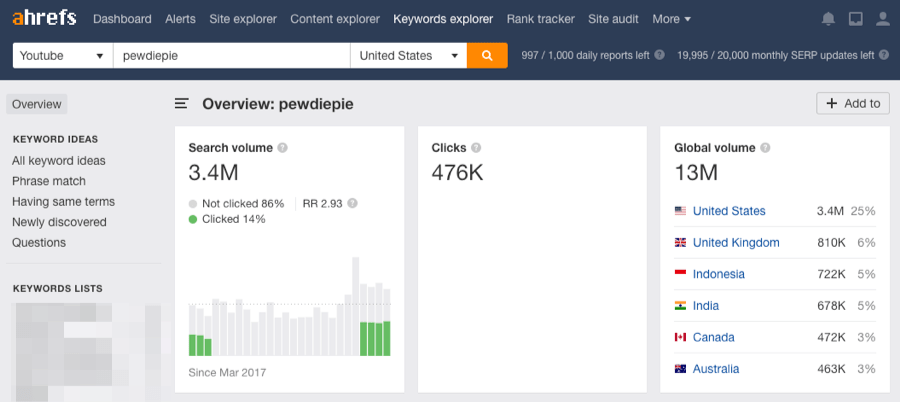Click the India flag icon
Viewport: 900px width, 402px height.
point(680,306)
